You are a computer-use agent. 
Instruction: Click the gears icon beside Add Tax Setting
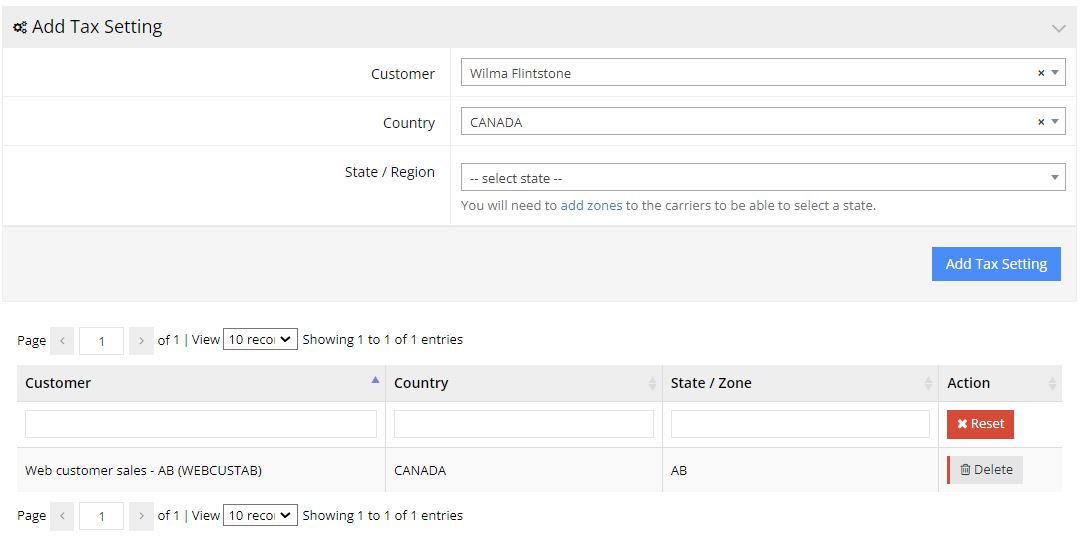click(20, 28)
